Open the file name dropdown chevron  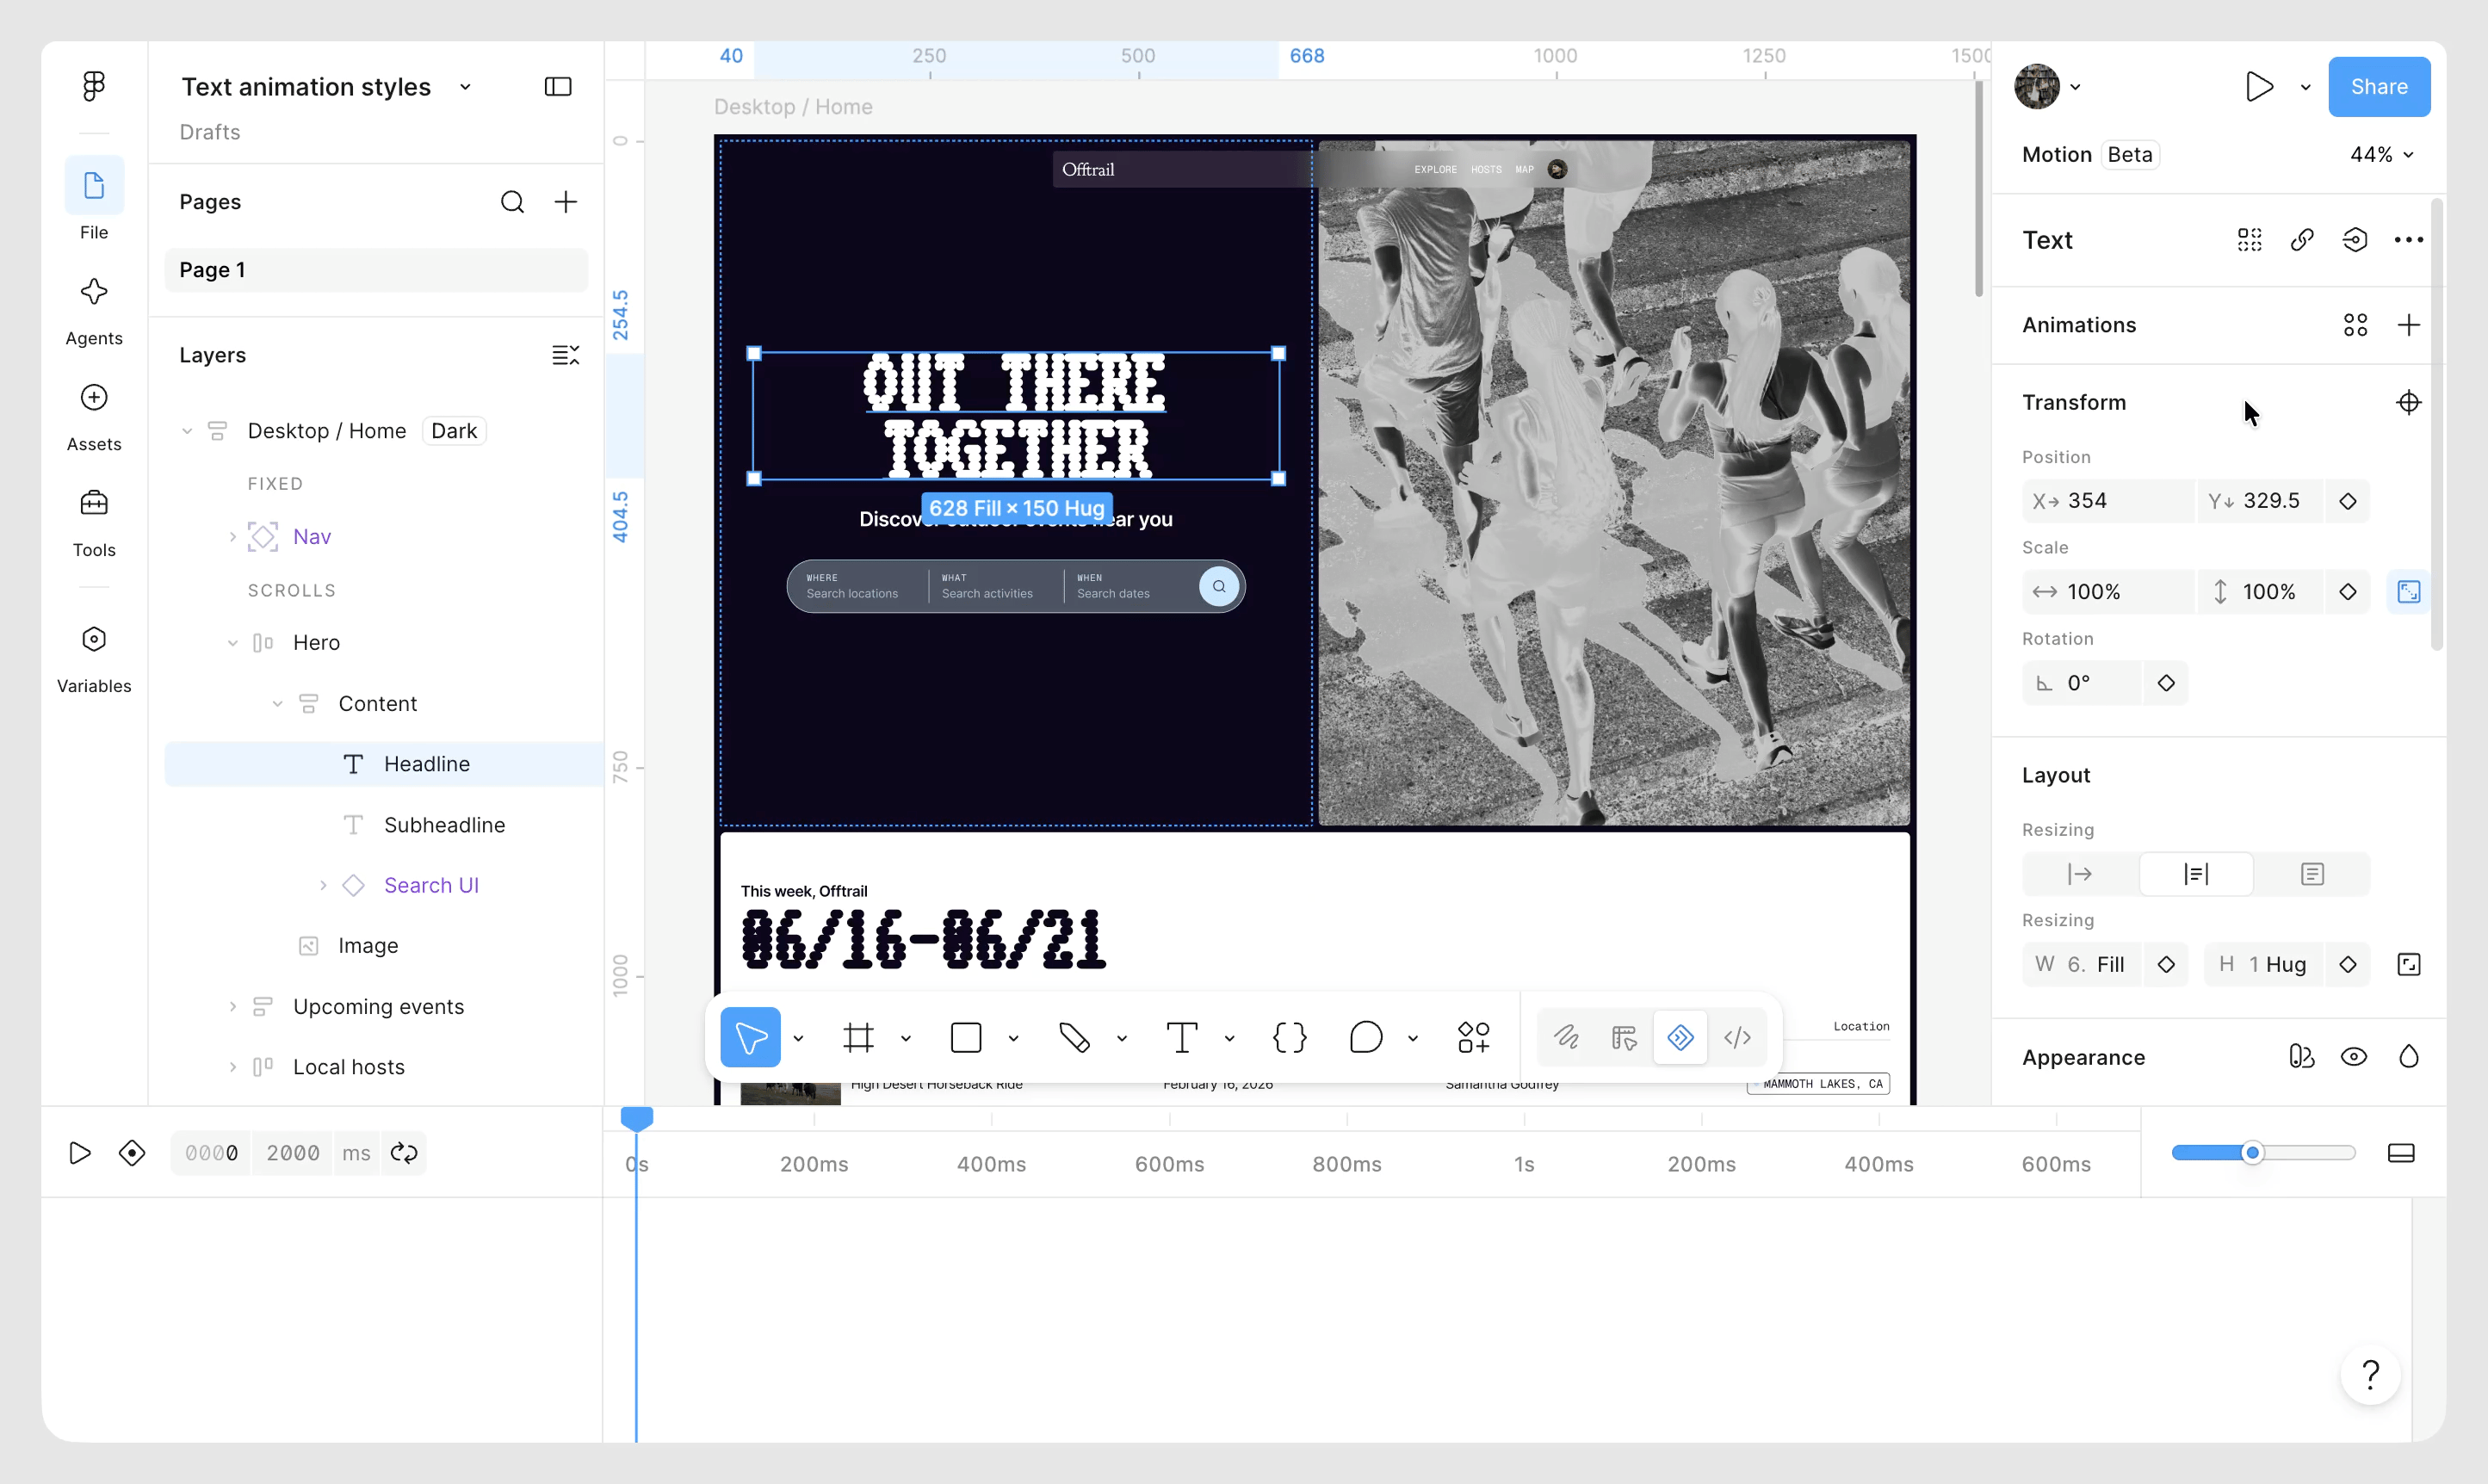pos(465,87)
